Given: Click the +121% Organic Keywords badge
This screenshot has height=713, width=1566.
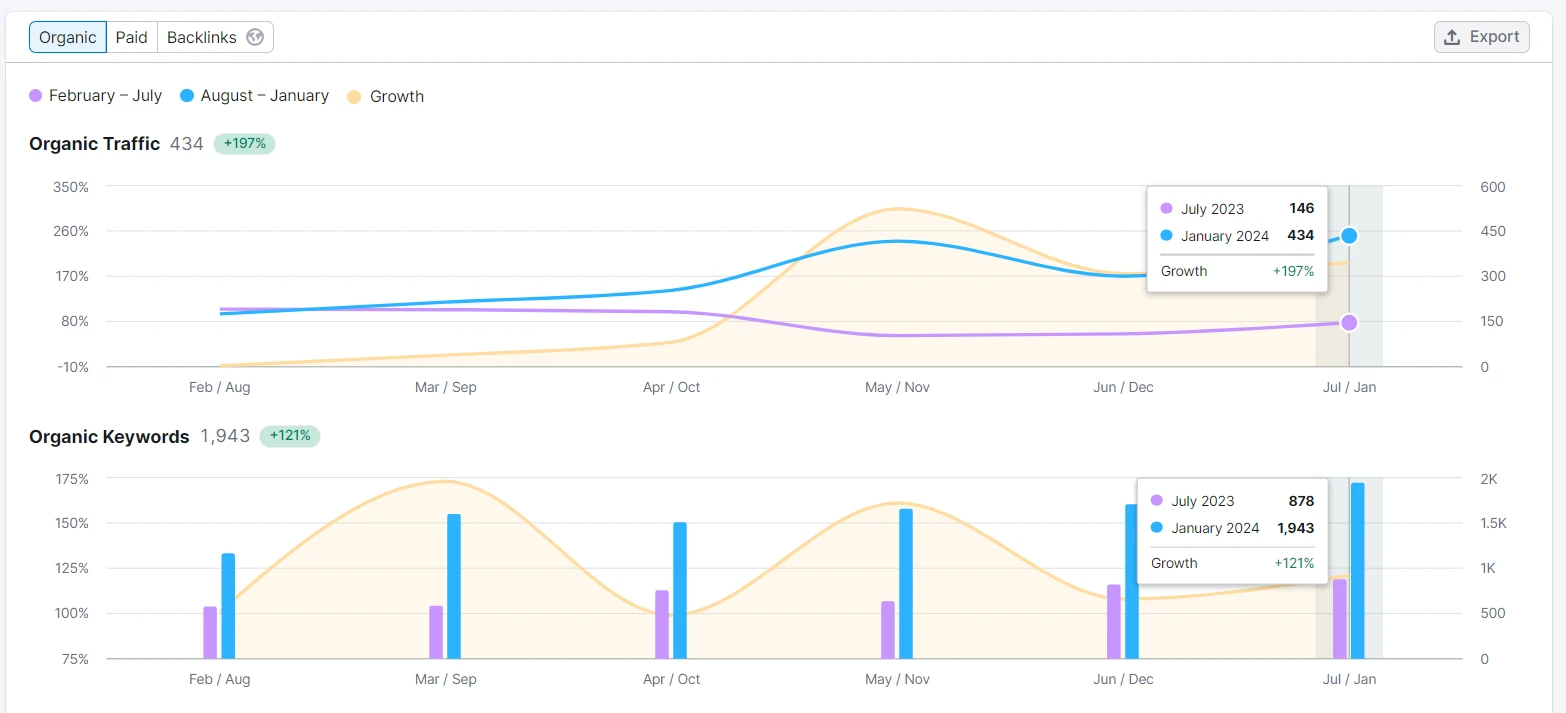Looking at the screenshot, I should (x=290, y=436).
